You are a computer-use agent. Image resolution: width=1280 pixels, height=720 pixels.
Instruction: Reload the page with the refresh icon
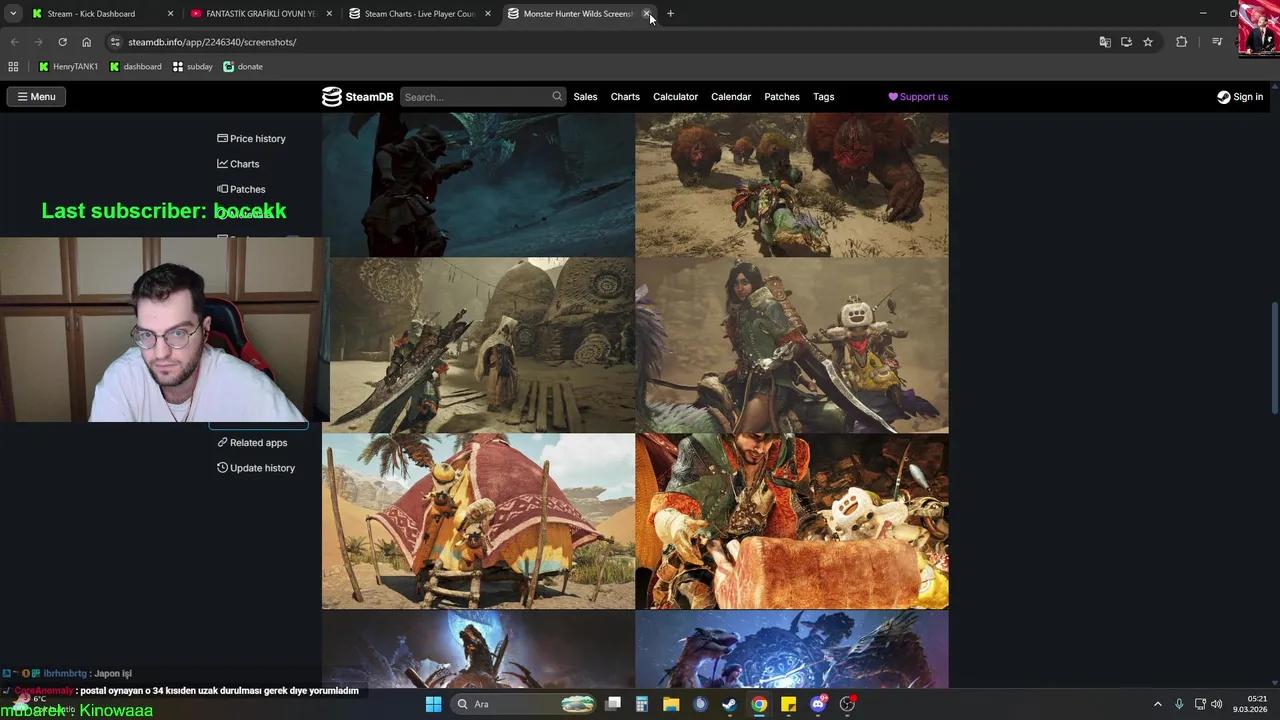62,42
